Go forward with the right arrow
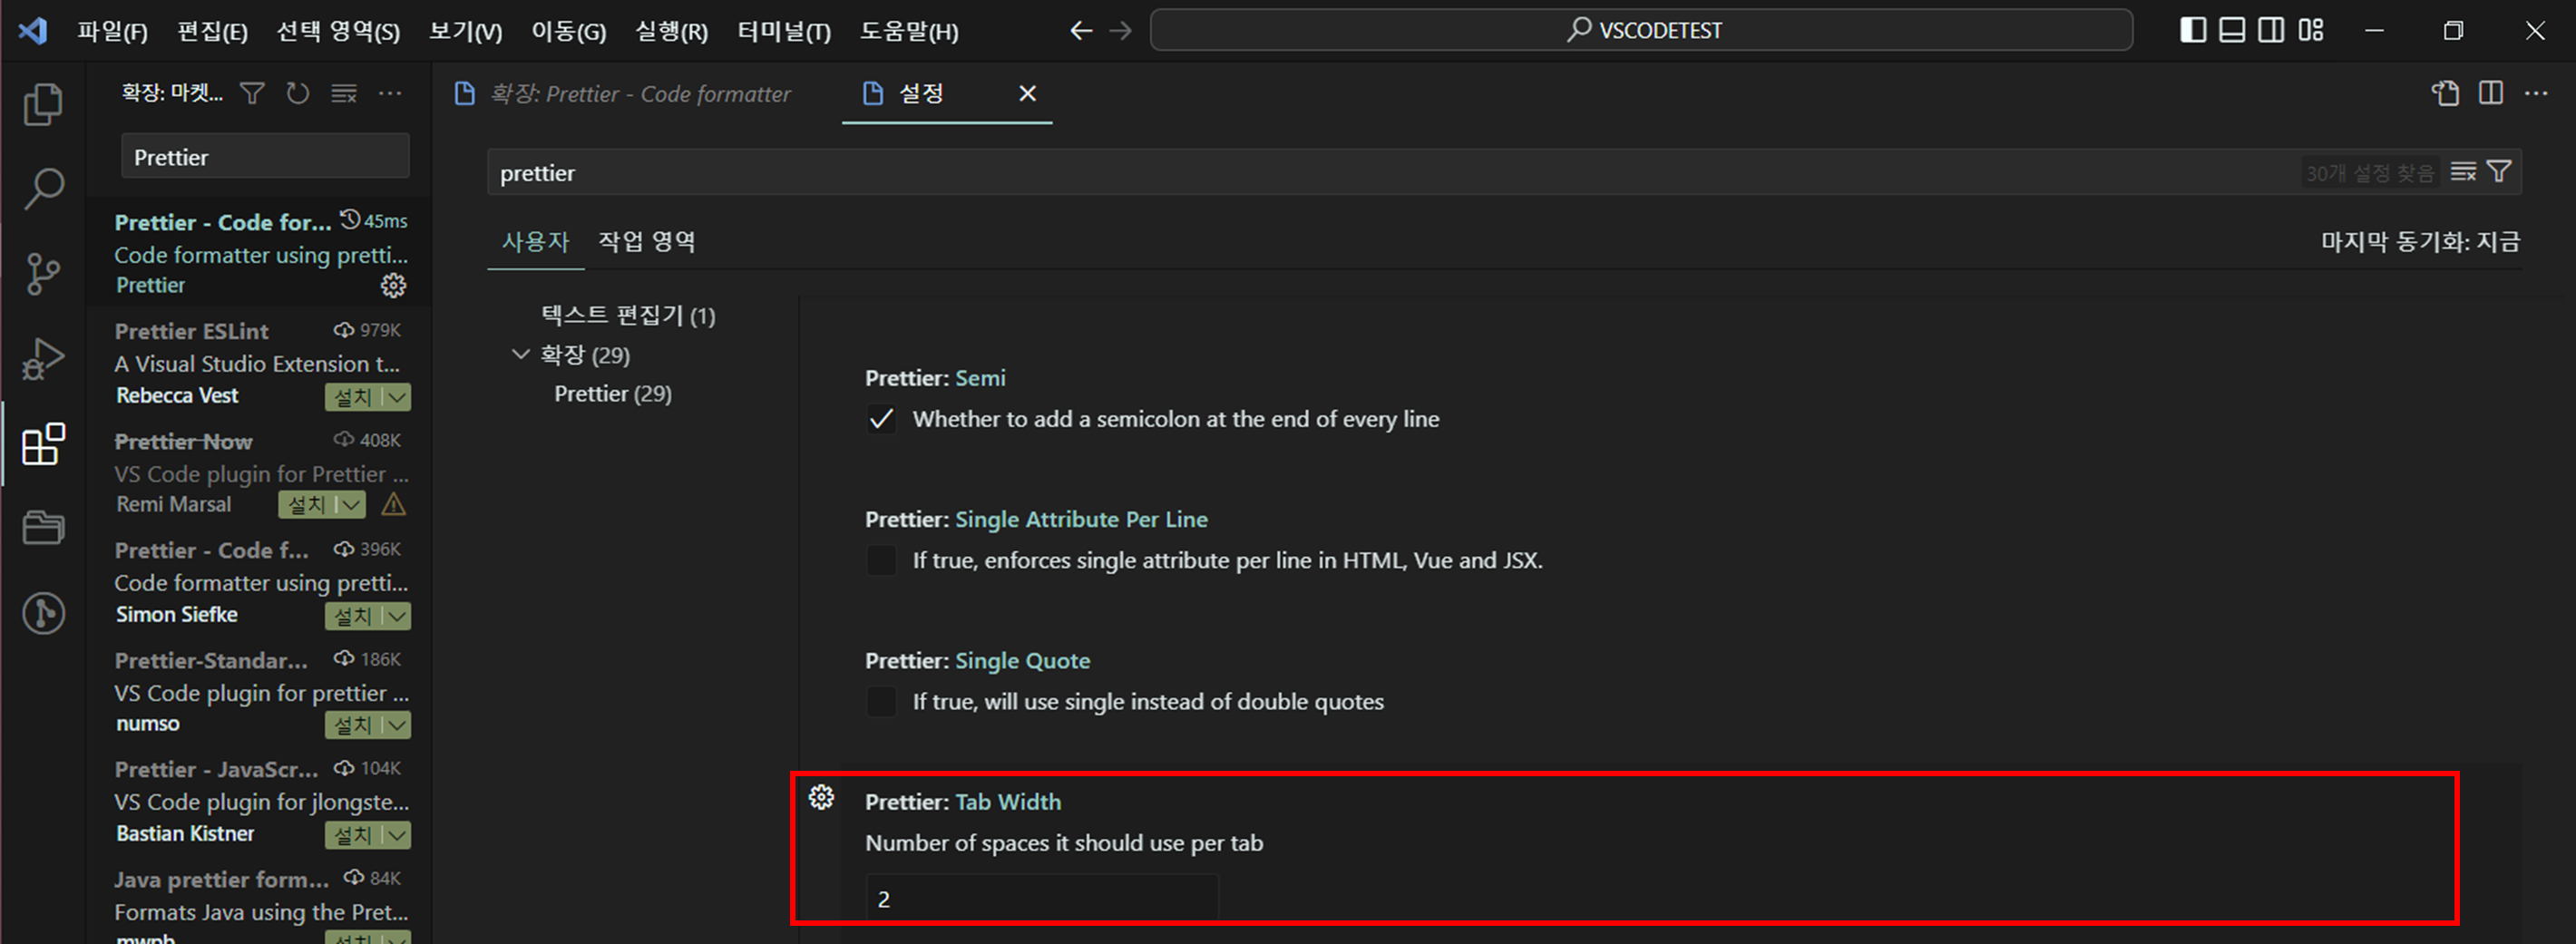 point(1121,30)
